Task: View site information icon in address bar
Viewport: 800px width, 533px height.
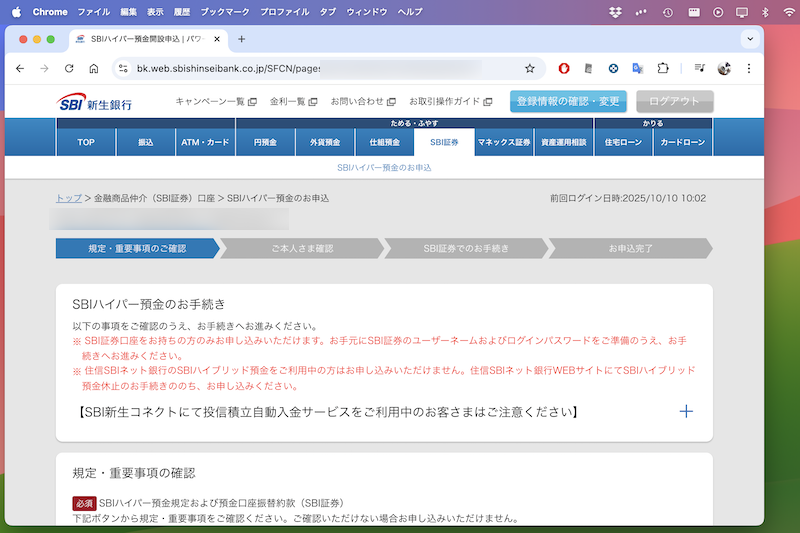Action: (123, 68)
